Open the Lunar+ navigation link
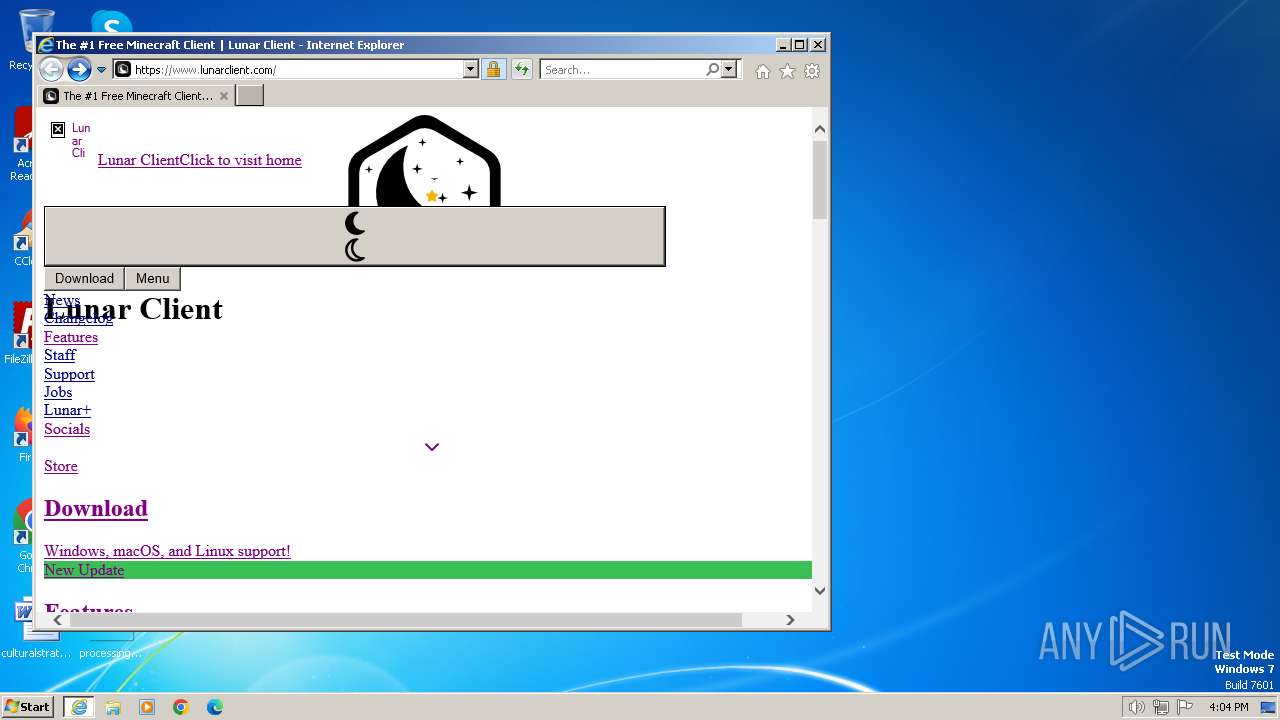This screenshot has width=1280, height=720. pos(67,410)
